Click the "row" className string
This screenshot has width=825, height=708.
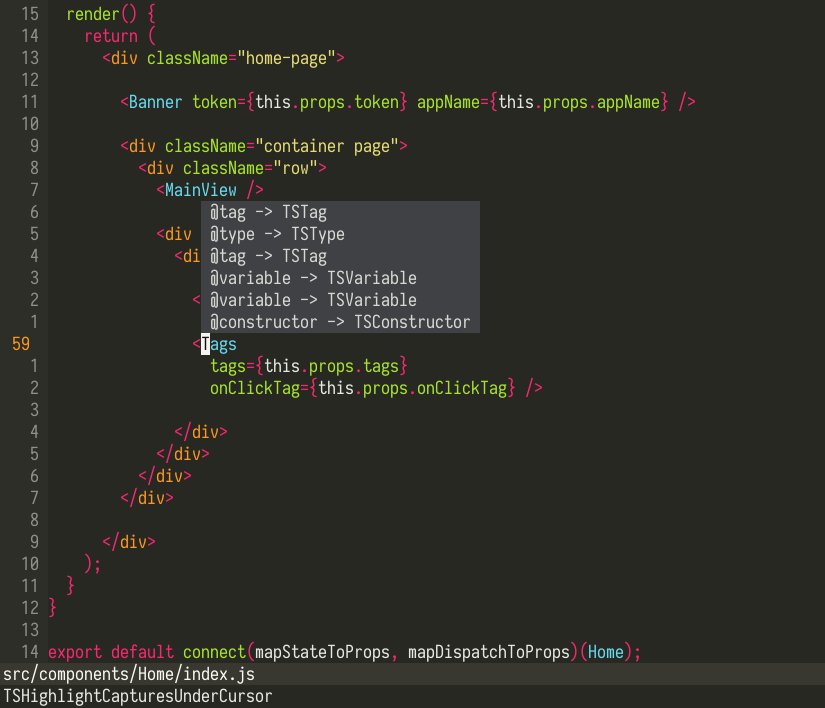tap(295, 168)
